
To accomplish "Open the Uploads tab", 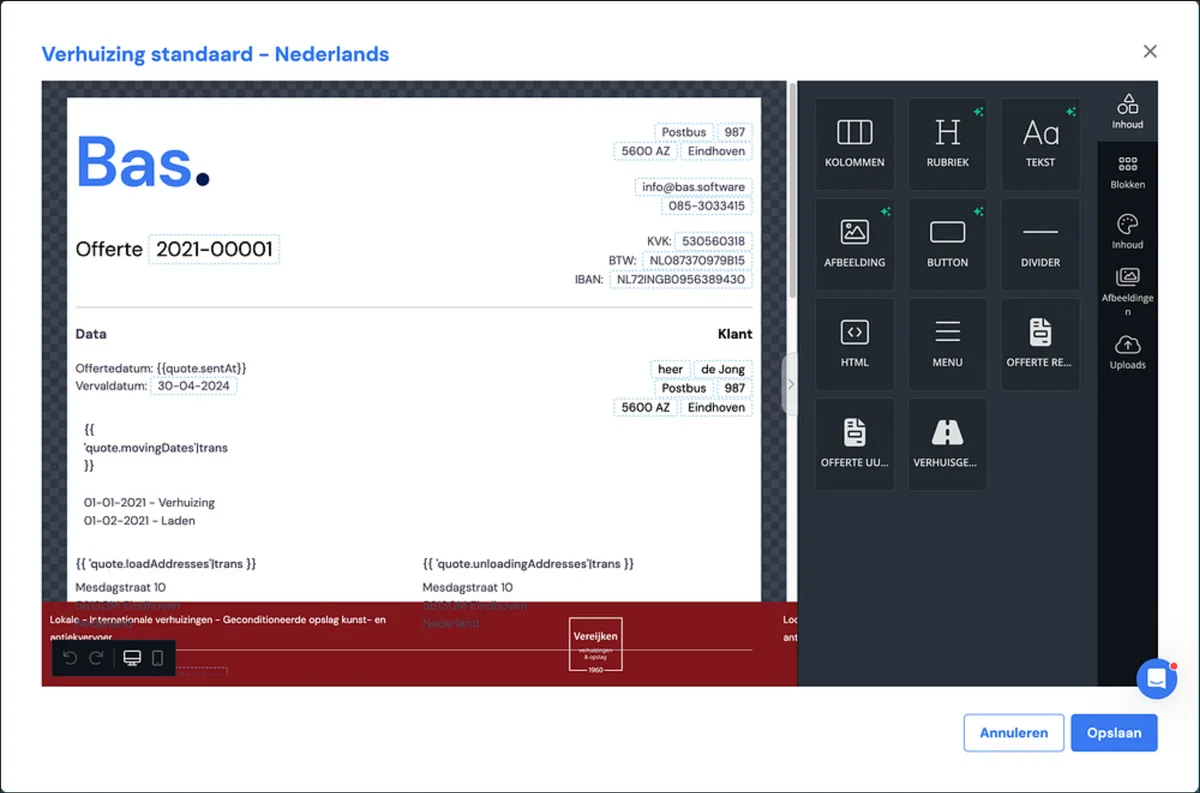I will (x=1127, y=352).
